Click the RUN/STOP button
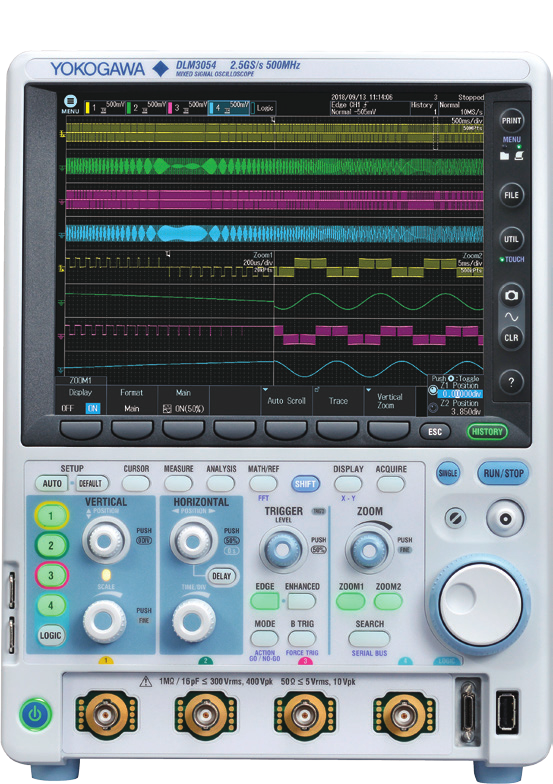This screenshot has width=553, height=784. tap(503, 473)
